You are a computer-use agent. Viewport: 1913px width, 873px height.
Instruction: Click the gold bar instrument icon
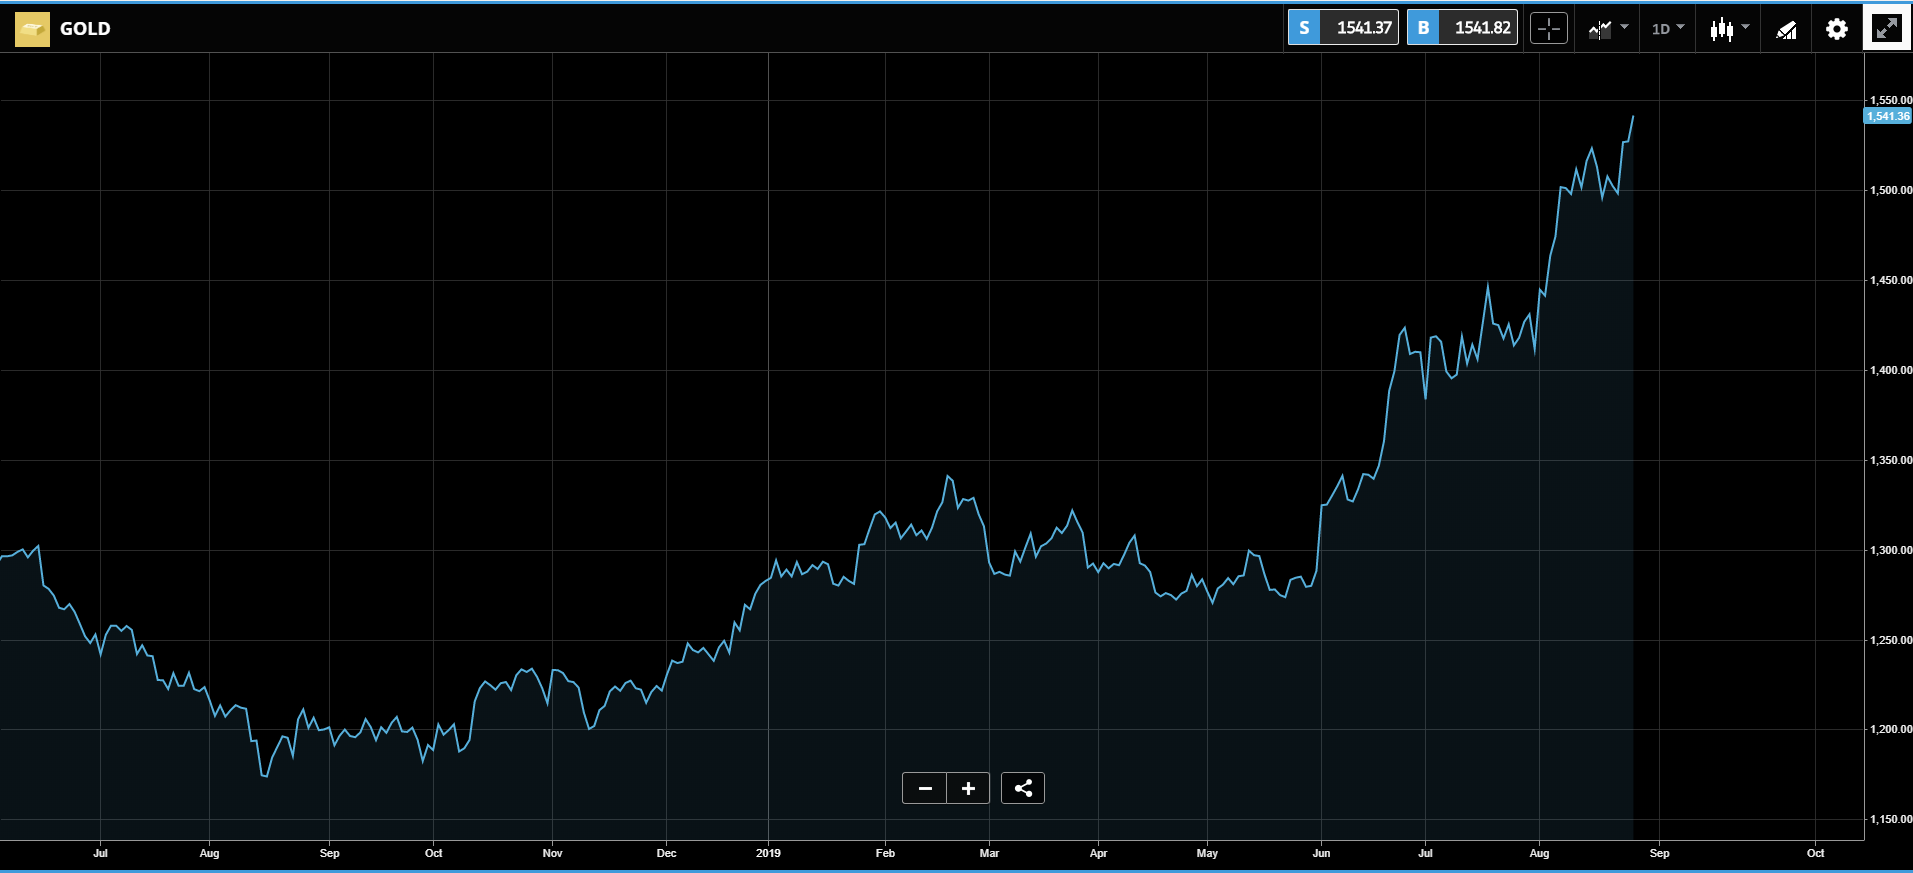32,29
